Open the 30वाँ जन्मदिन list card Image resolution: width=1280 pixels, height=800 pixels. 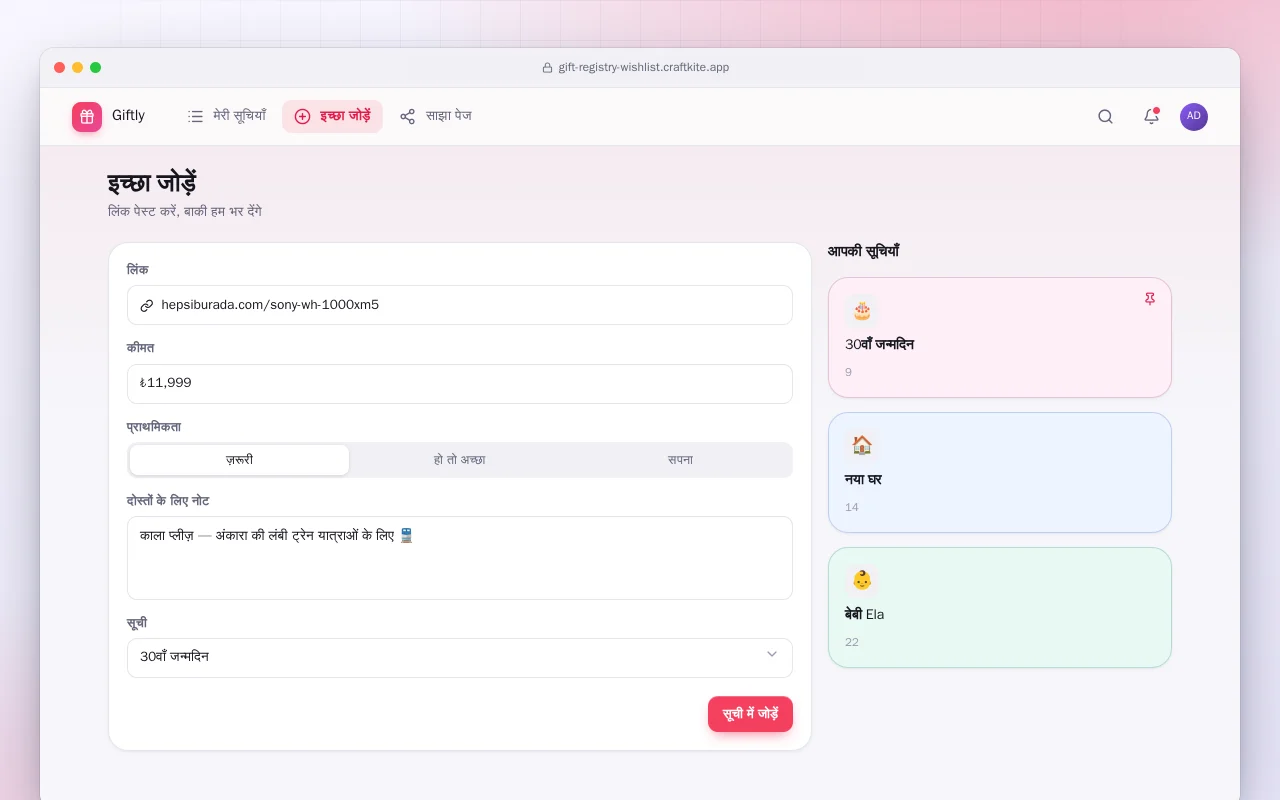click(1000, 337)
